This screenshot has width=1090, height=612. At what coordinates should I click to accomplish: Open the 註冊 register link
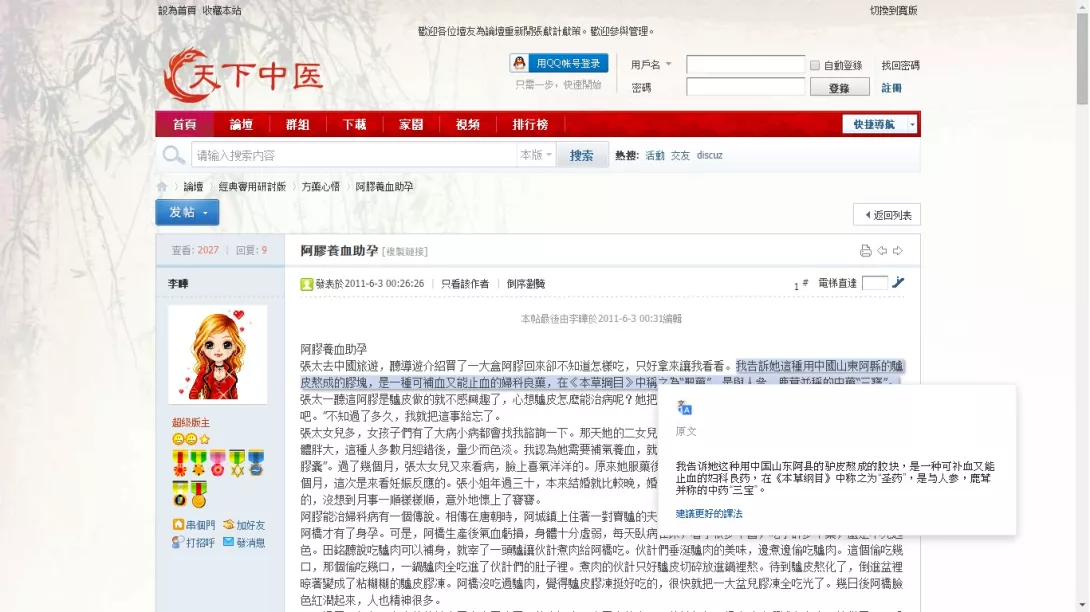891,88
